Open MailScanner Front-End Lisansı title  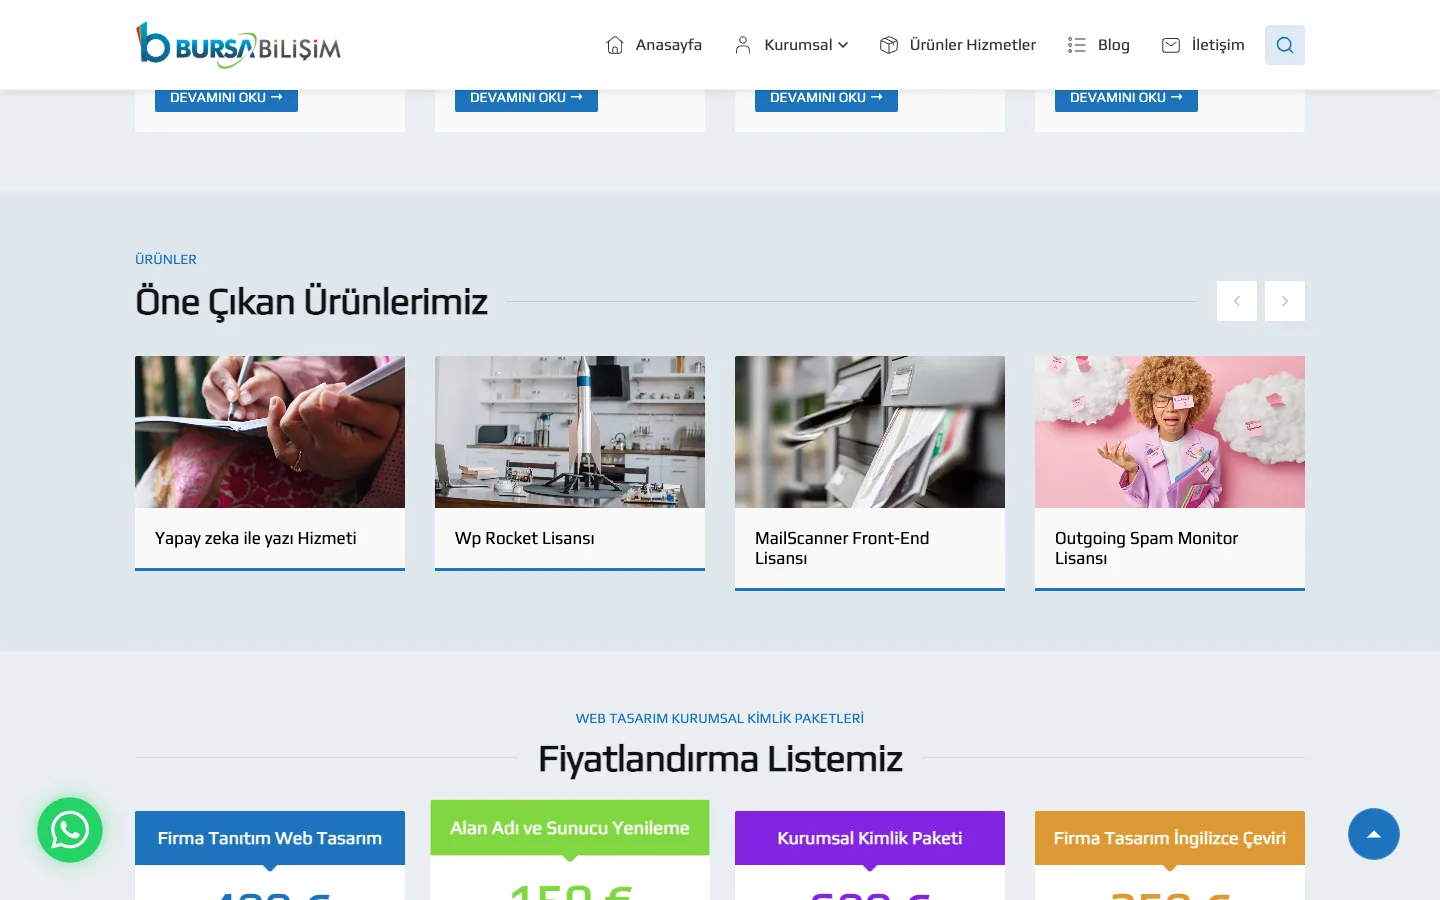pyautogui.click(x=842, y=548)
